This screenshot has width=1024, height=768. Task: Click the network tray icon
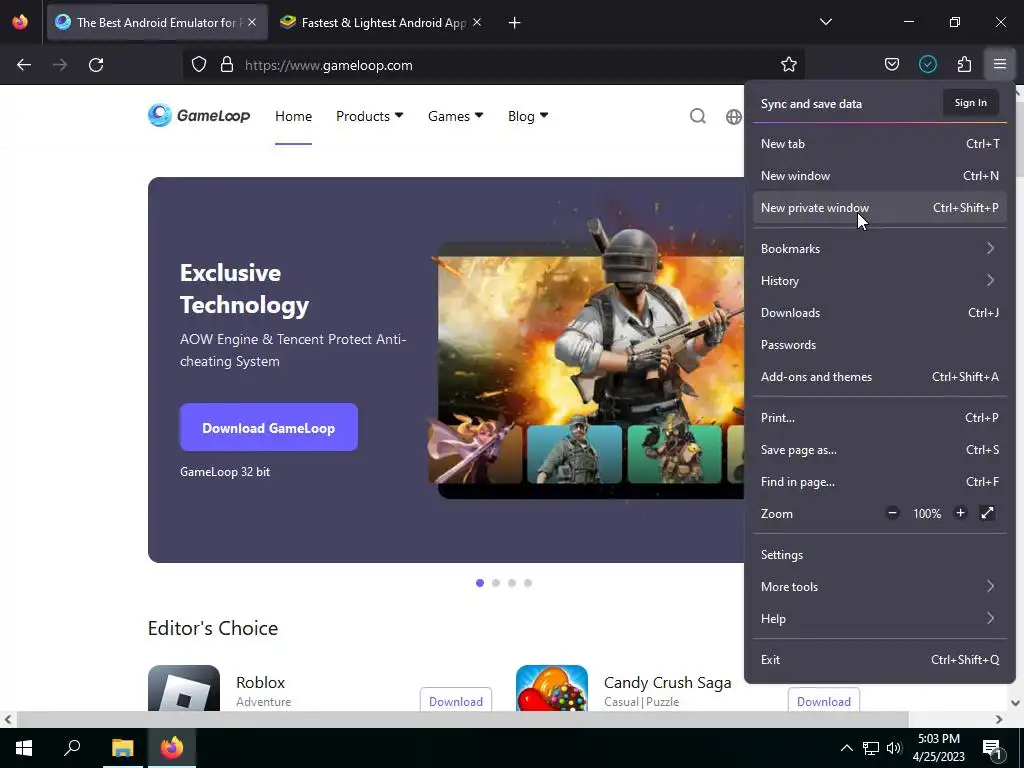871,748
